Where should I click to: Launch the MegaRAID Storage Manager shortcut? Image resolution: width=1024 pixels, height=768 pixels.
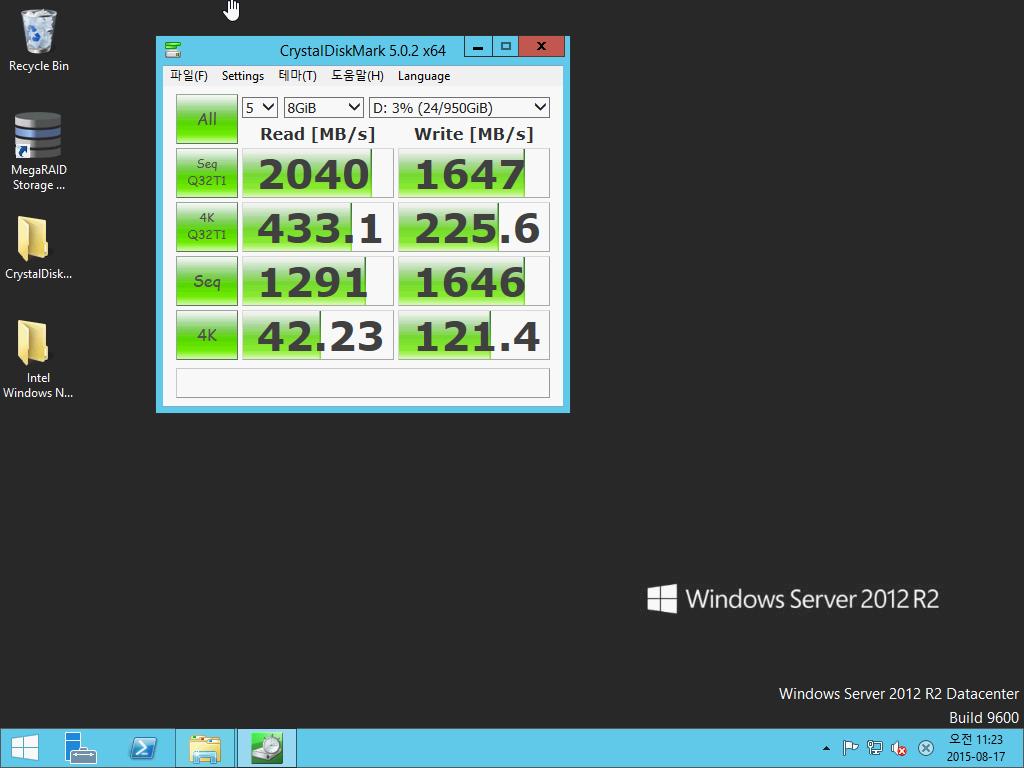pyautogui.click(x=38, y=152)
